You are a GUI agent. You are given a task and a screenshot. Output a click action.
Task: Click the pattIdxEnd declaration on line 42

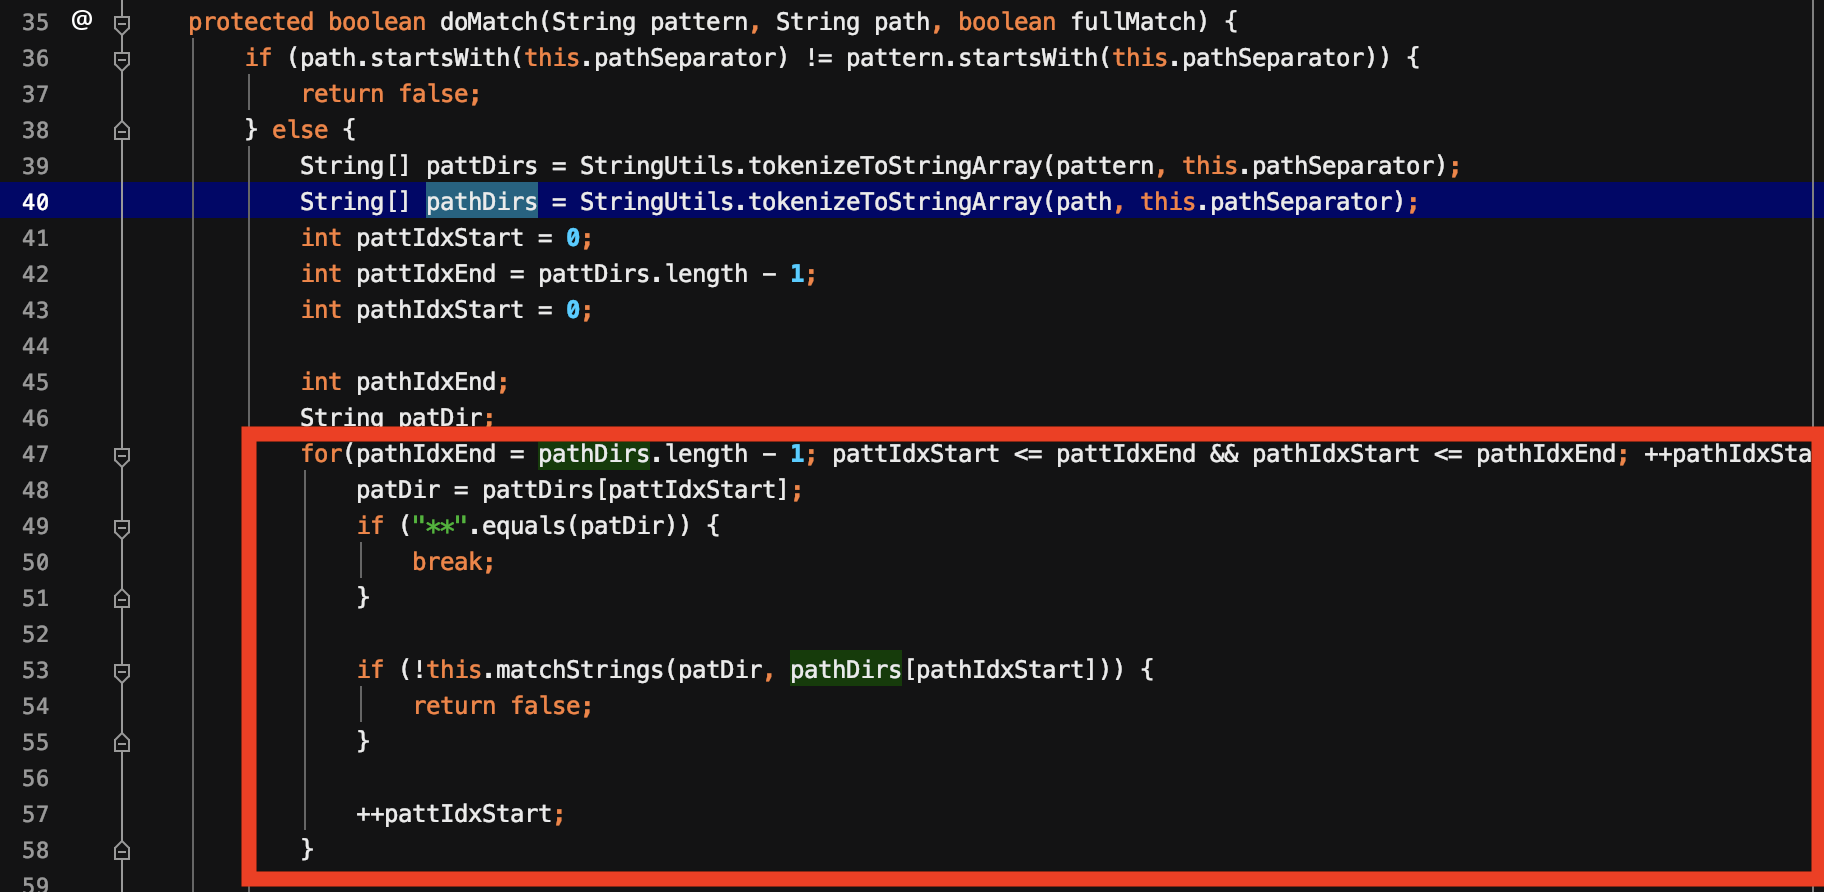tap(426, 274)
